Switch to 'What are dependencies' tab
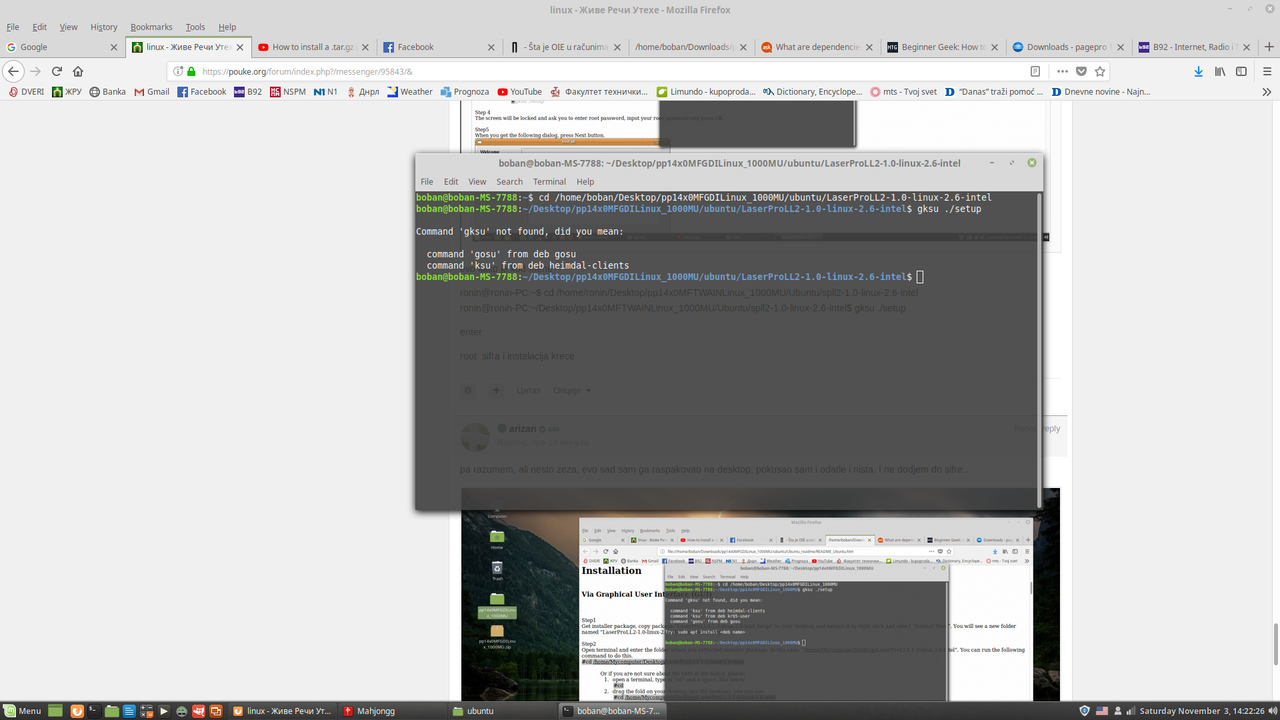1280x720 pixels. tap(816, 47)
